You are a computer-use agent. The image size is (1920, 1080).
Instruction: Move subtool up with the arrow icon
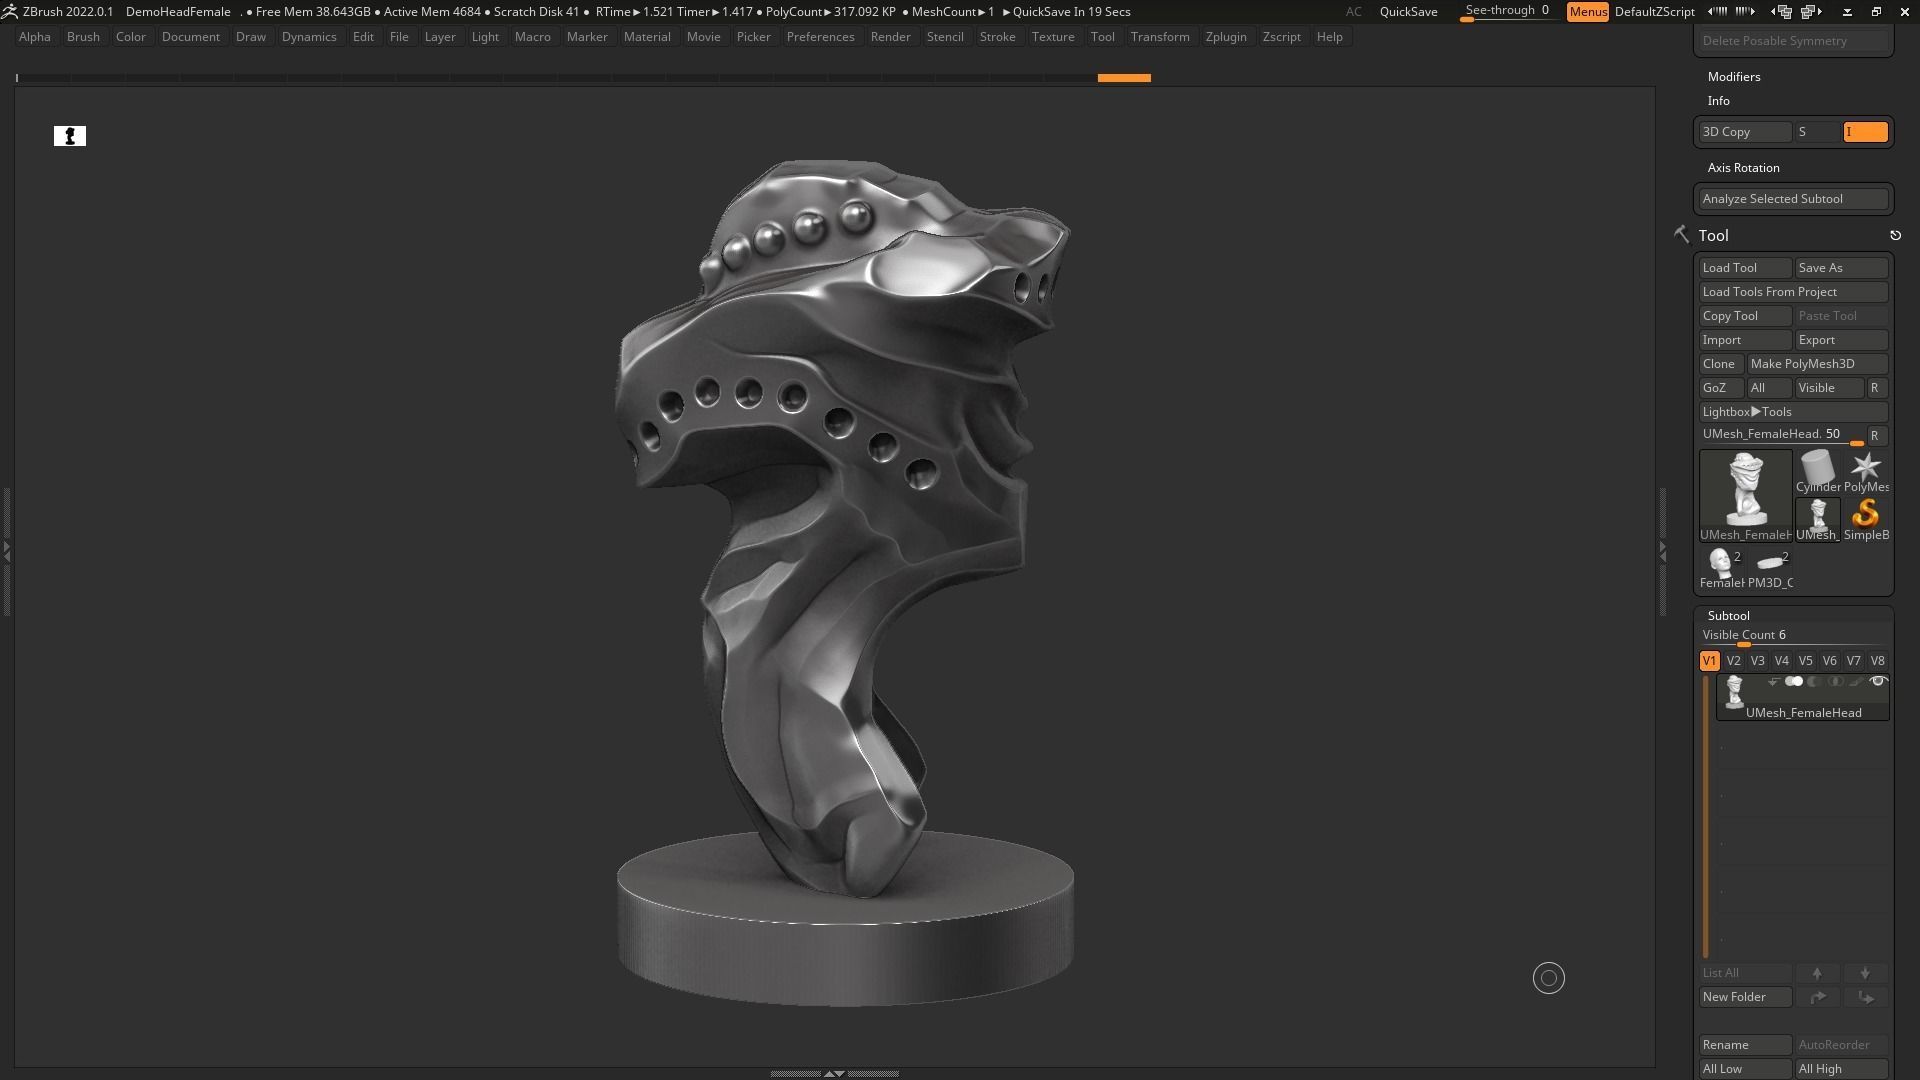tap(1817, 973)
